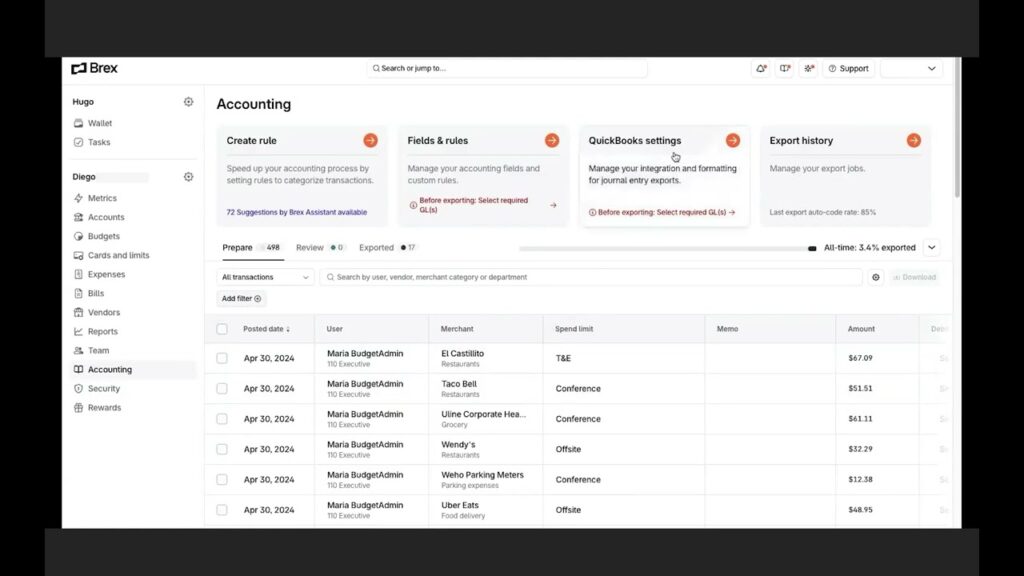Click Download button
The height and width of the screenshot is (576, 1024).
pyautogui.click(x=914, y=278)
